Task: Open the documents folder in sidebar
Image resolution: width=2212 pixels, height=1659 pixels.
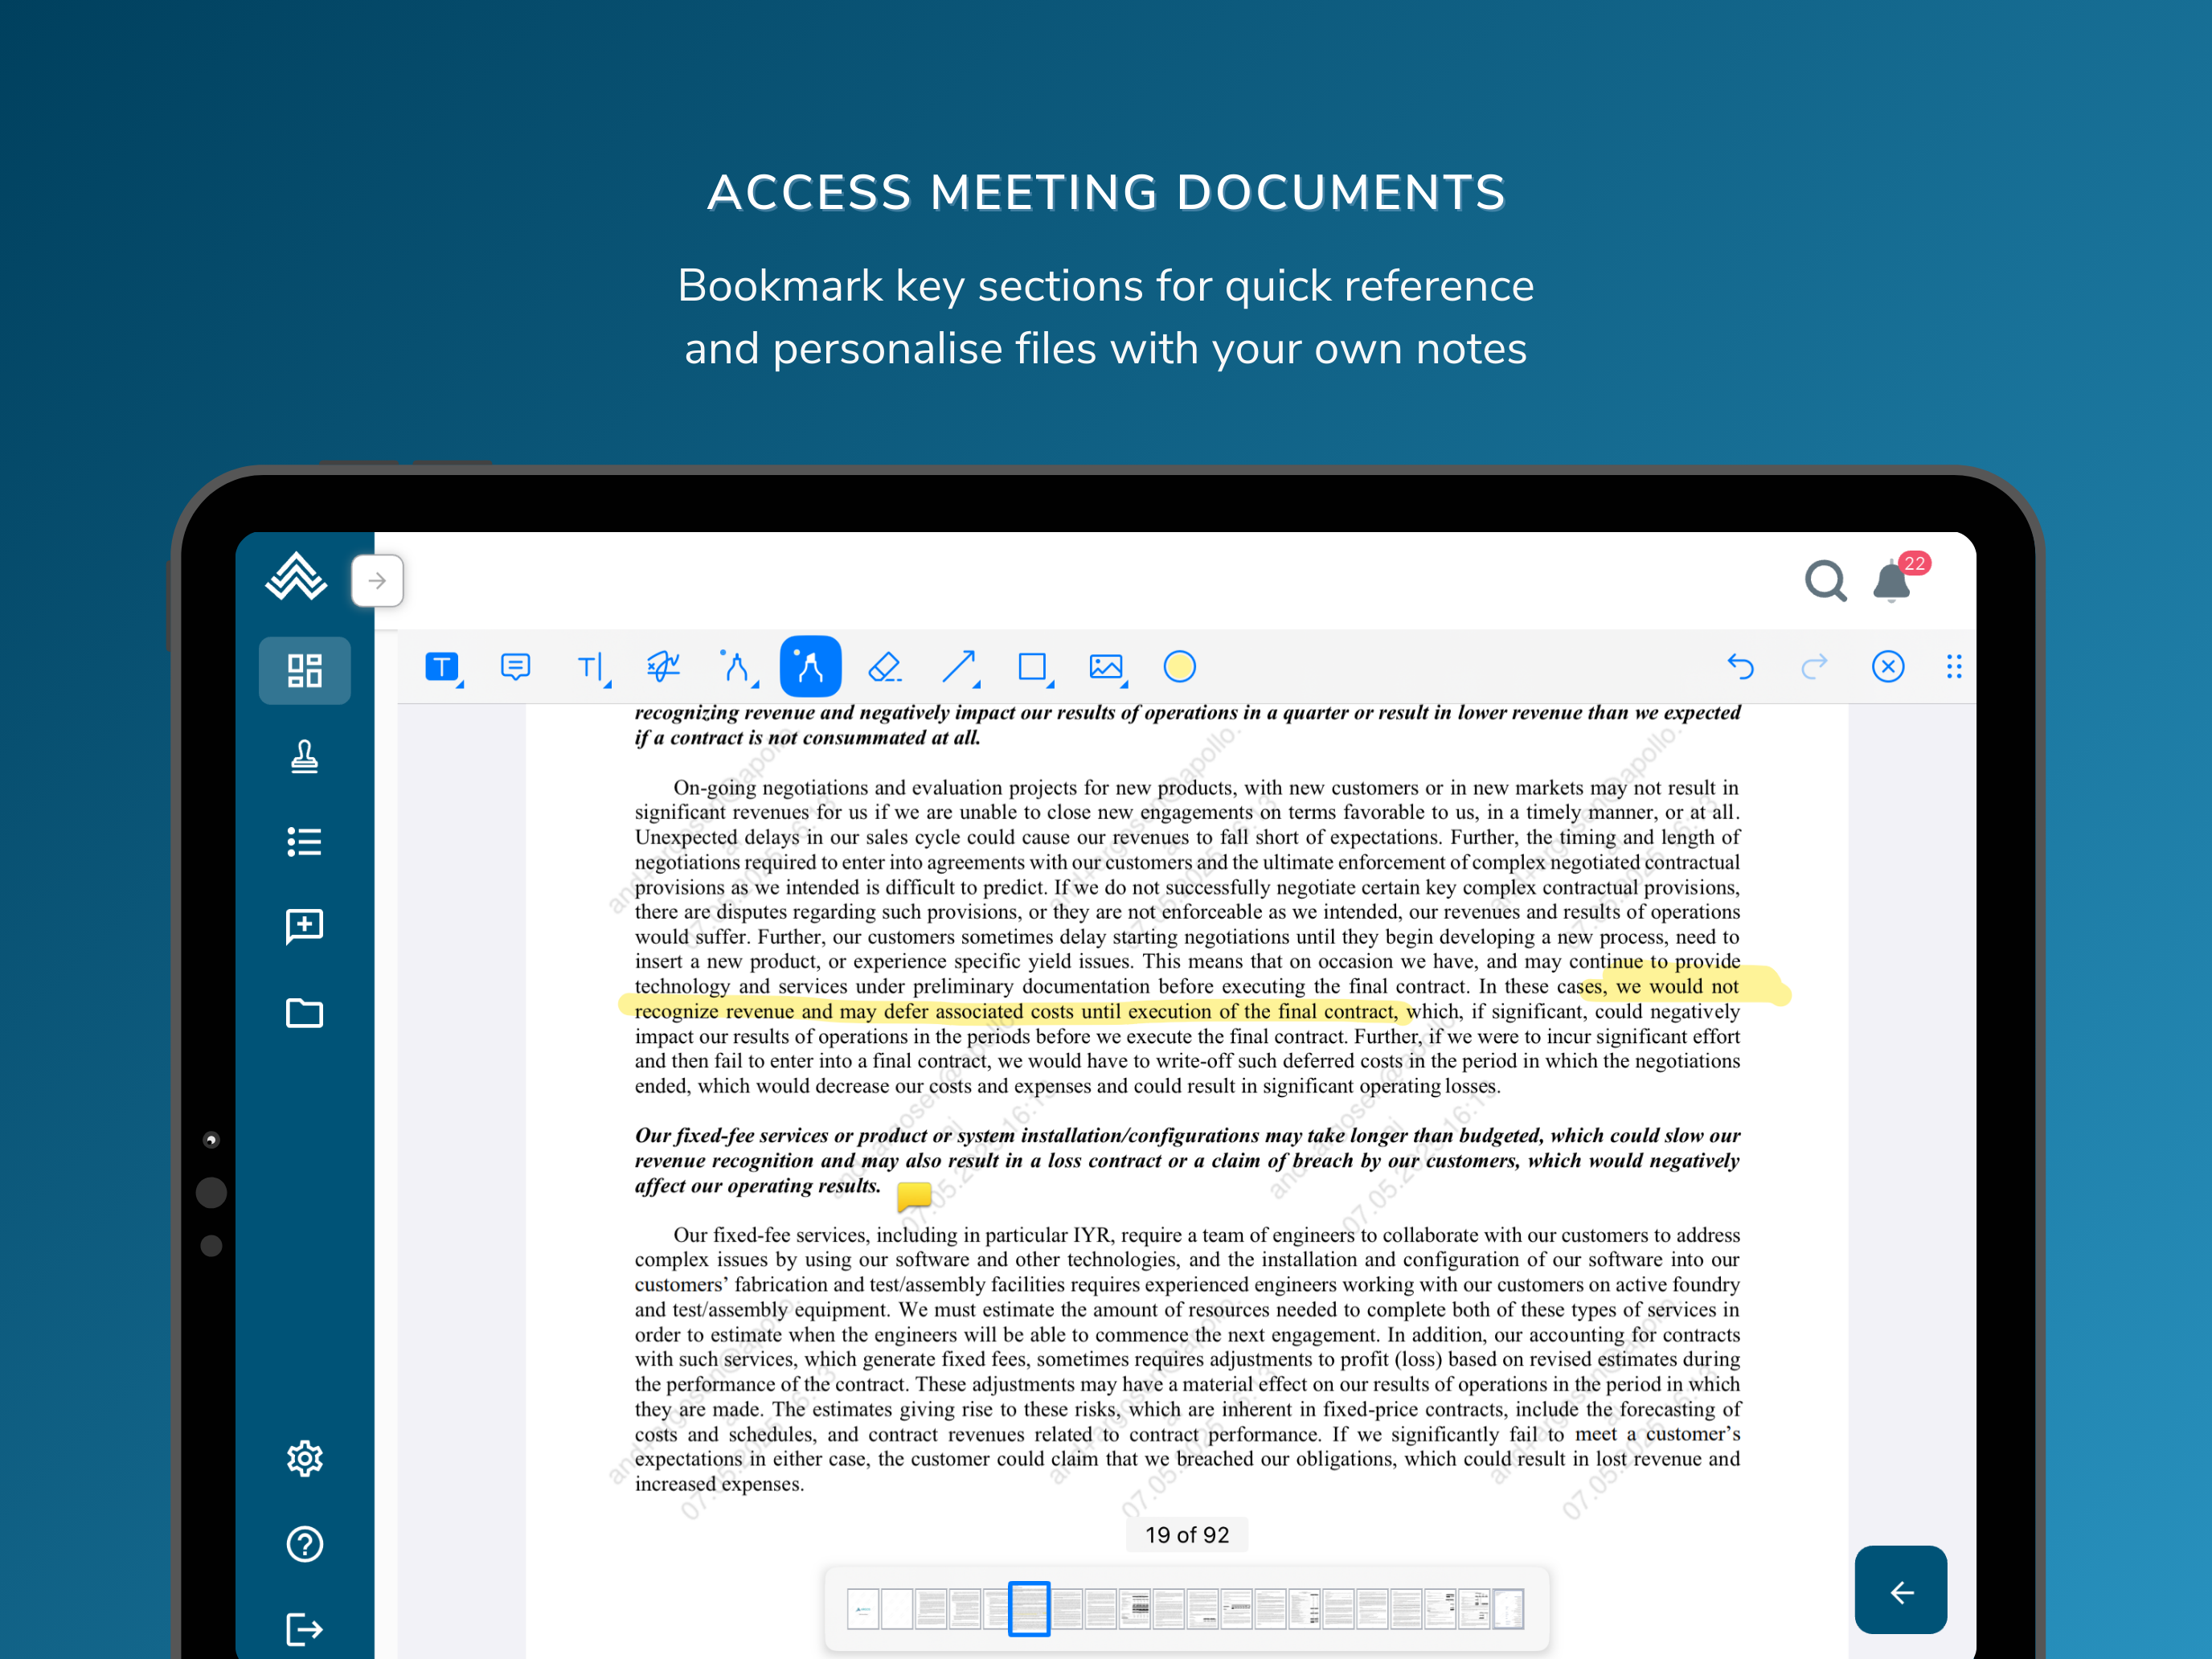Action: 304,1013
